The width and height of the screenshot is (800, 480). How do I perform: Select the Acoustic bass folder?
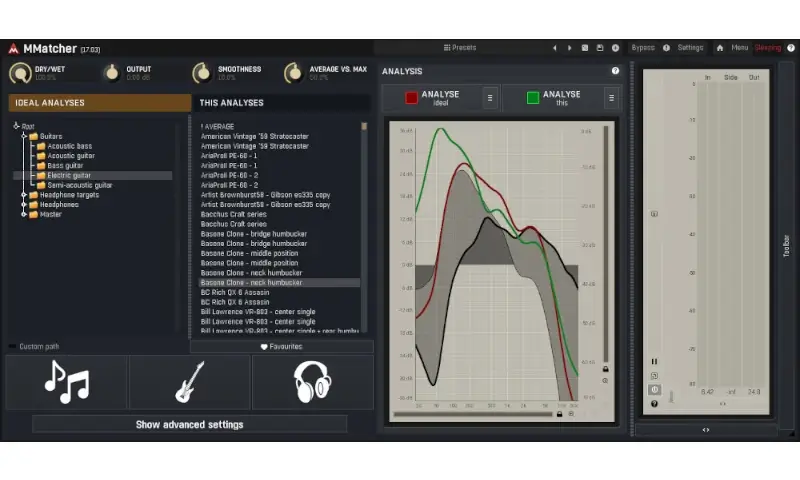[69, 146]
